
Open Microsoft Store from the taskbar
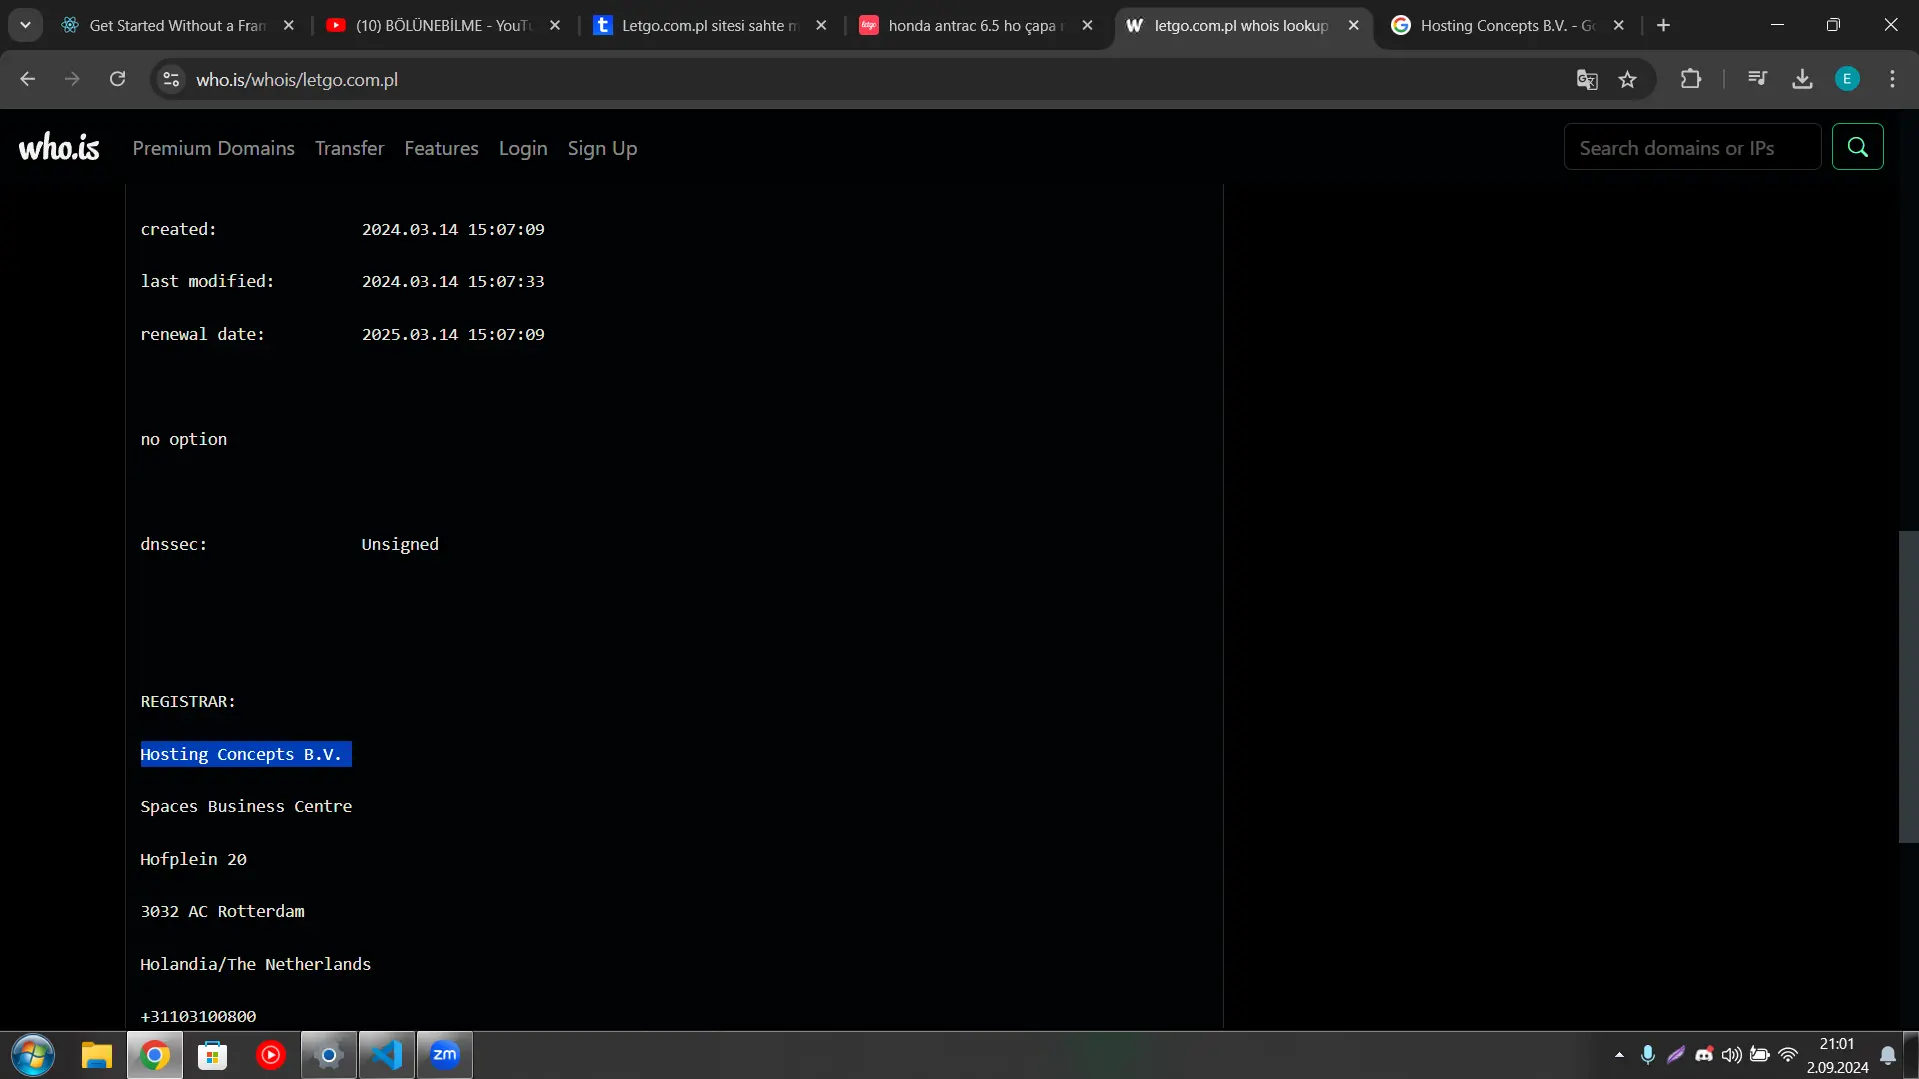(x=212, y=1055)
